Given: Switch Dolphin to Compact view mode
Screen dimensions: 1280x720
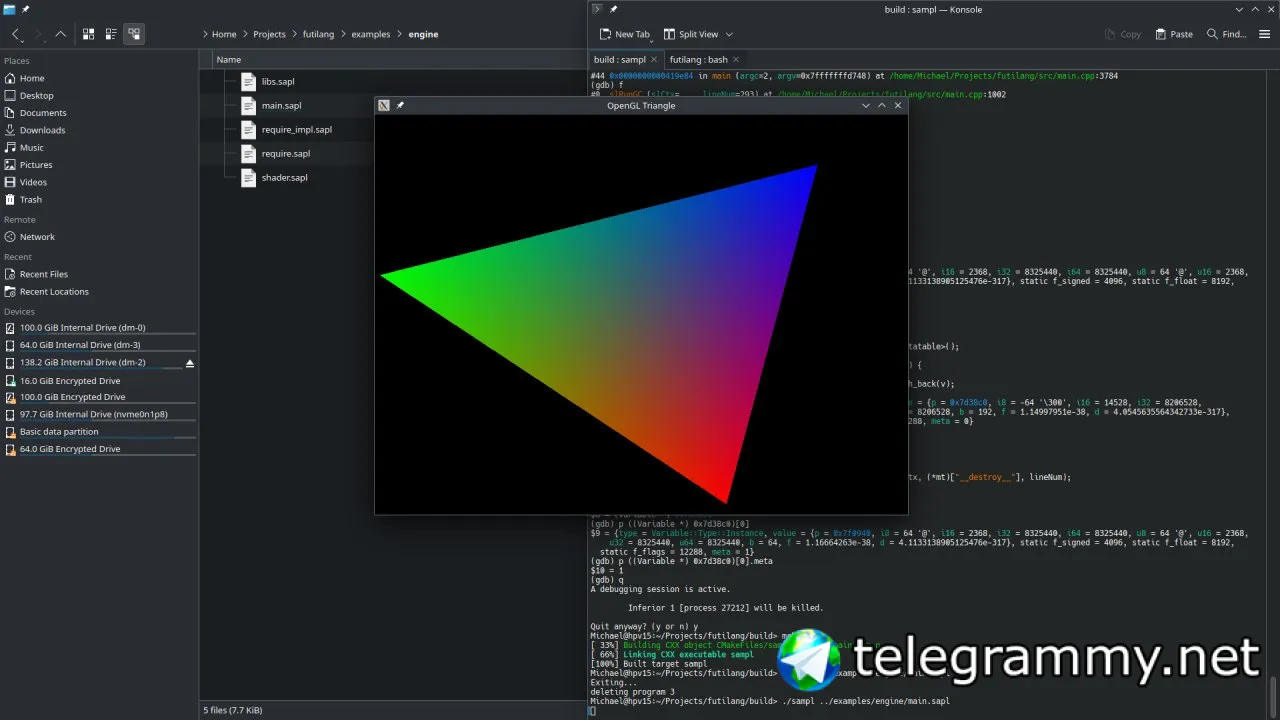Looking at the screenshot, I should click(110, 34).
